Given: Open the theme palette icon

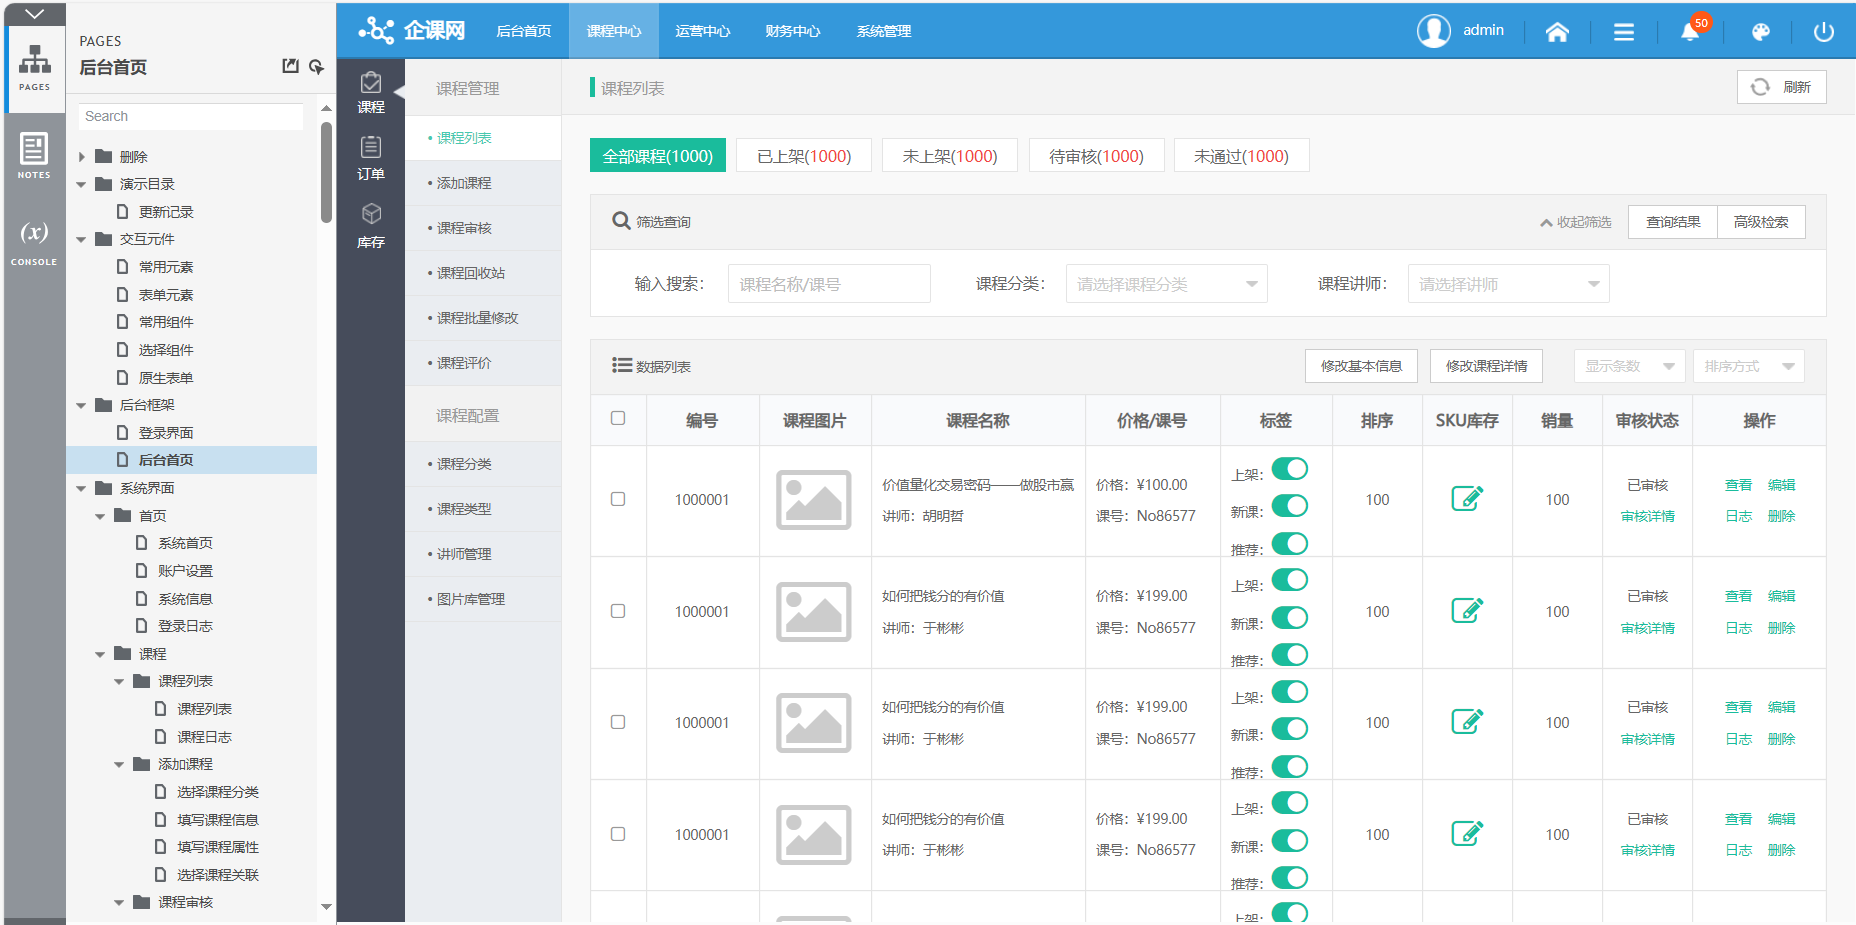Looking at the screenshot, I should pos(1761,32).
